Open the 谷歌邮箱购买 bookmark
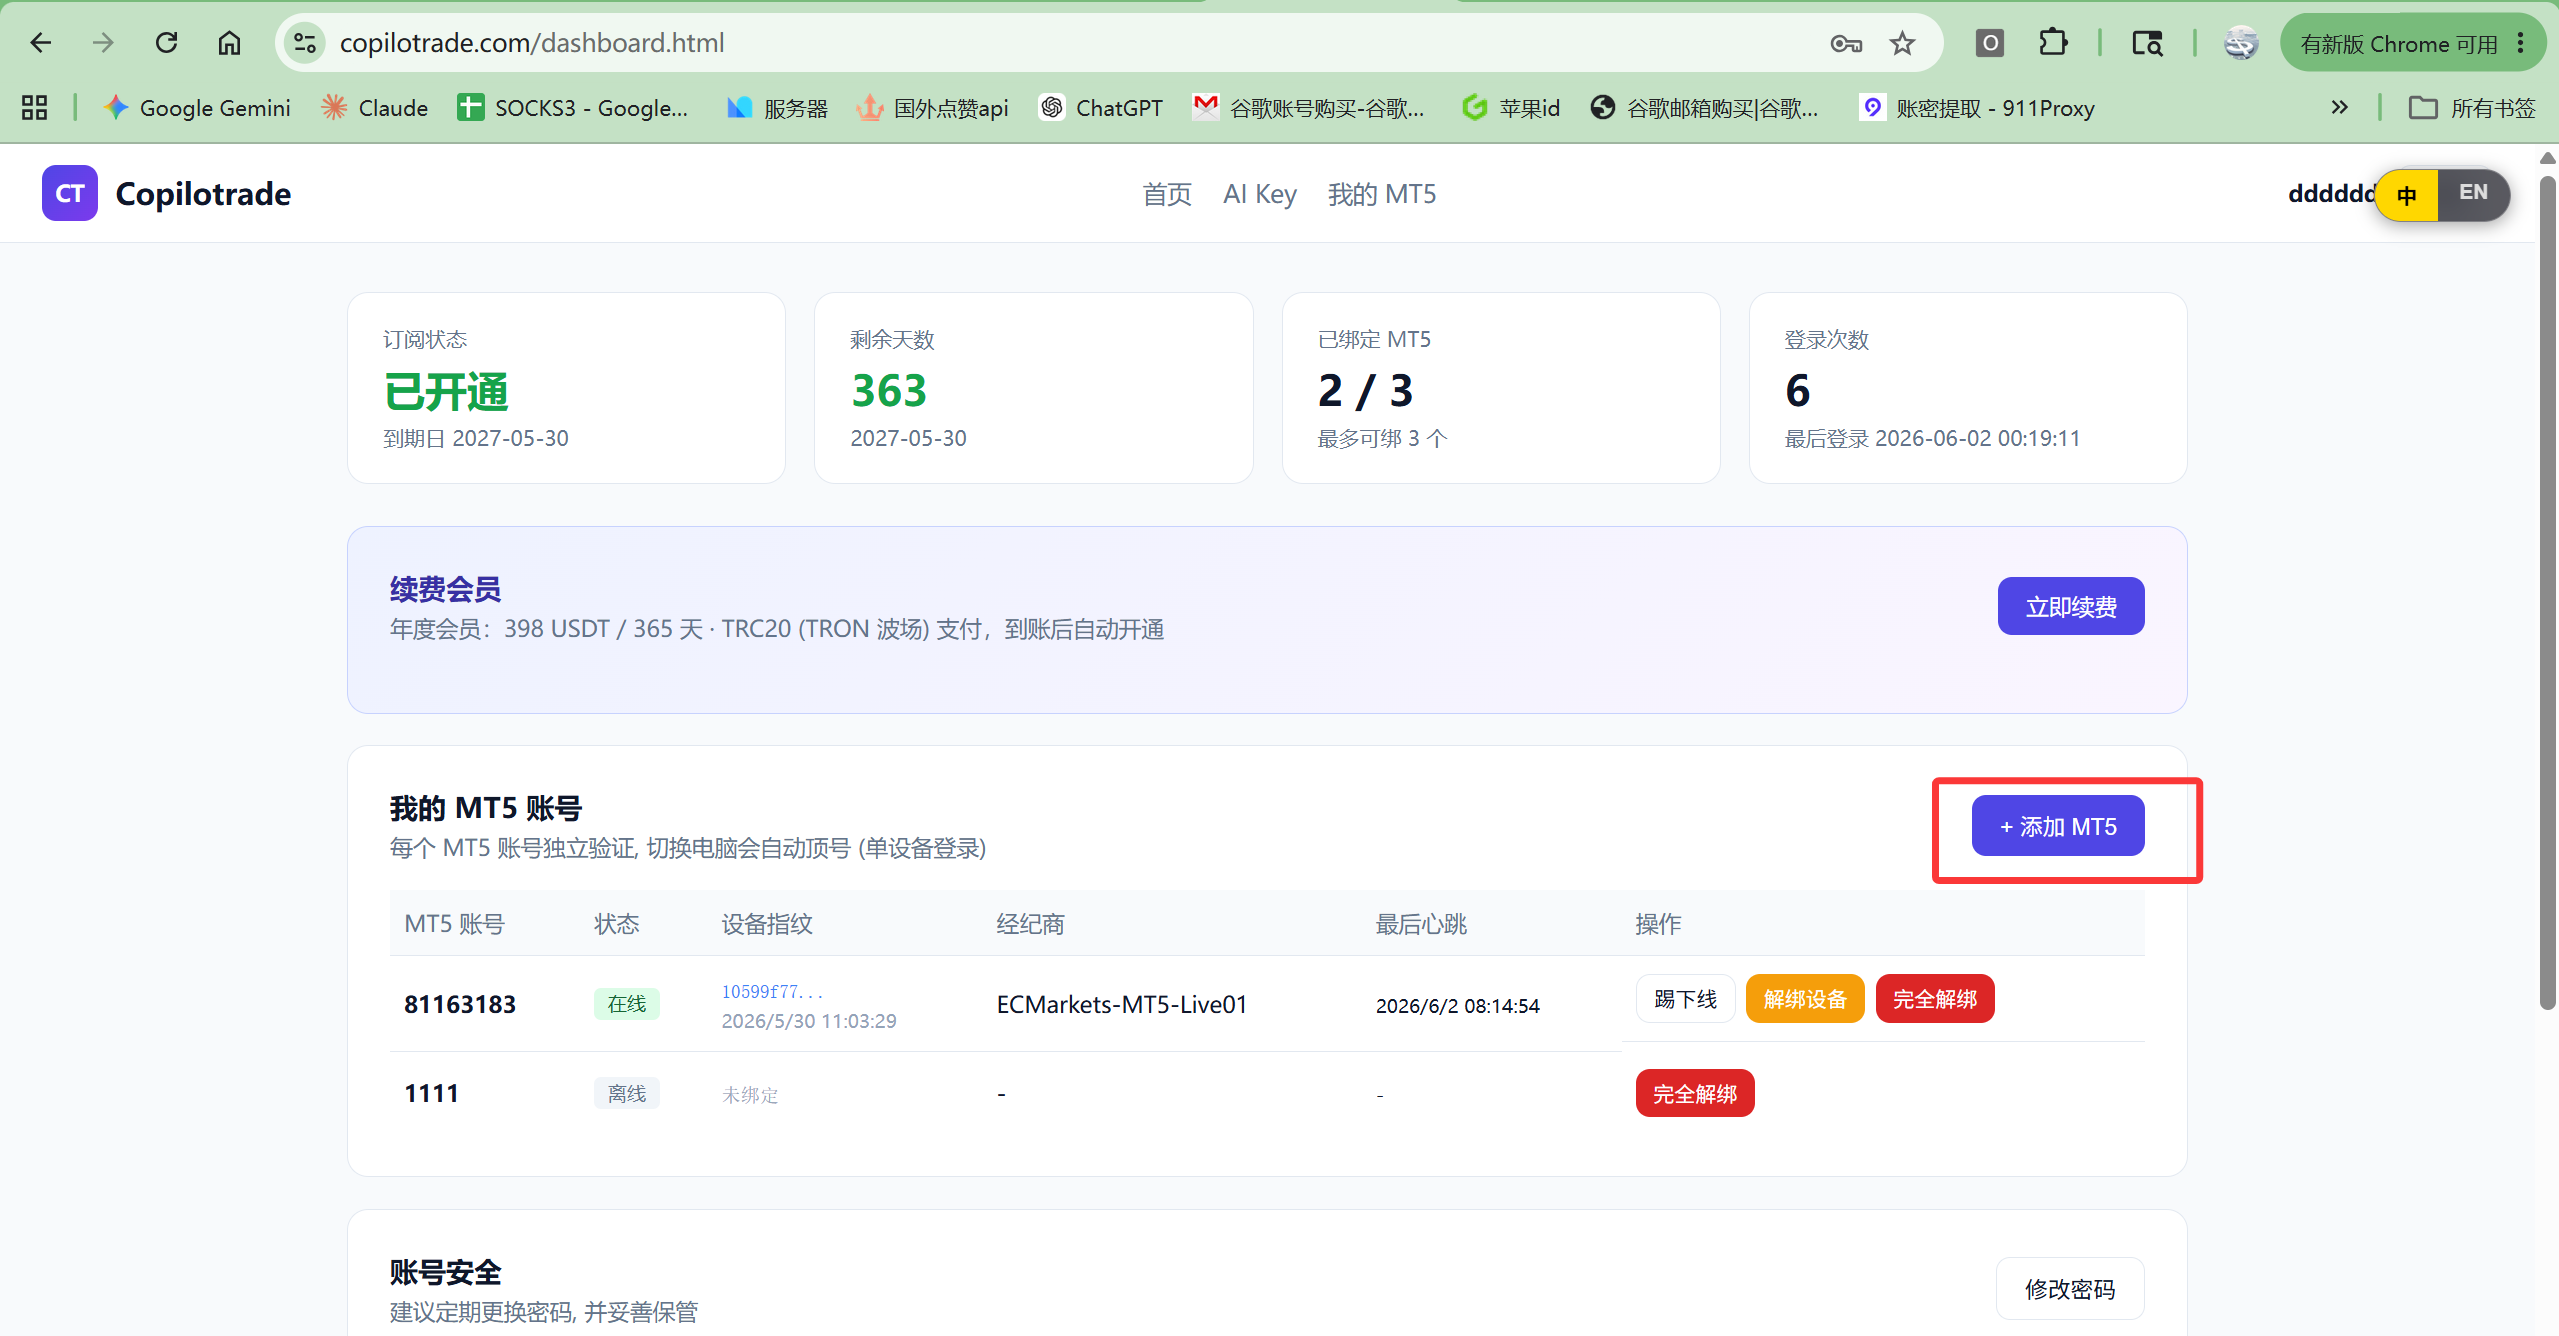The width and height of the screenshot is (2559, 1336). coord(1705,107)
